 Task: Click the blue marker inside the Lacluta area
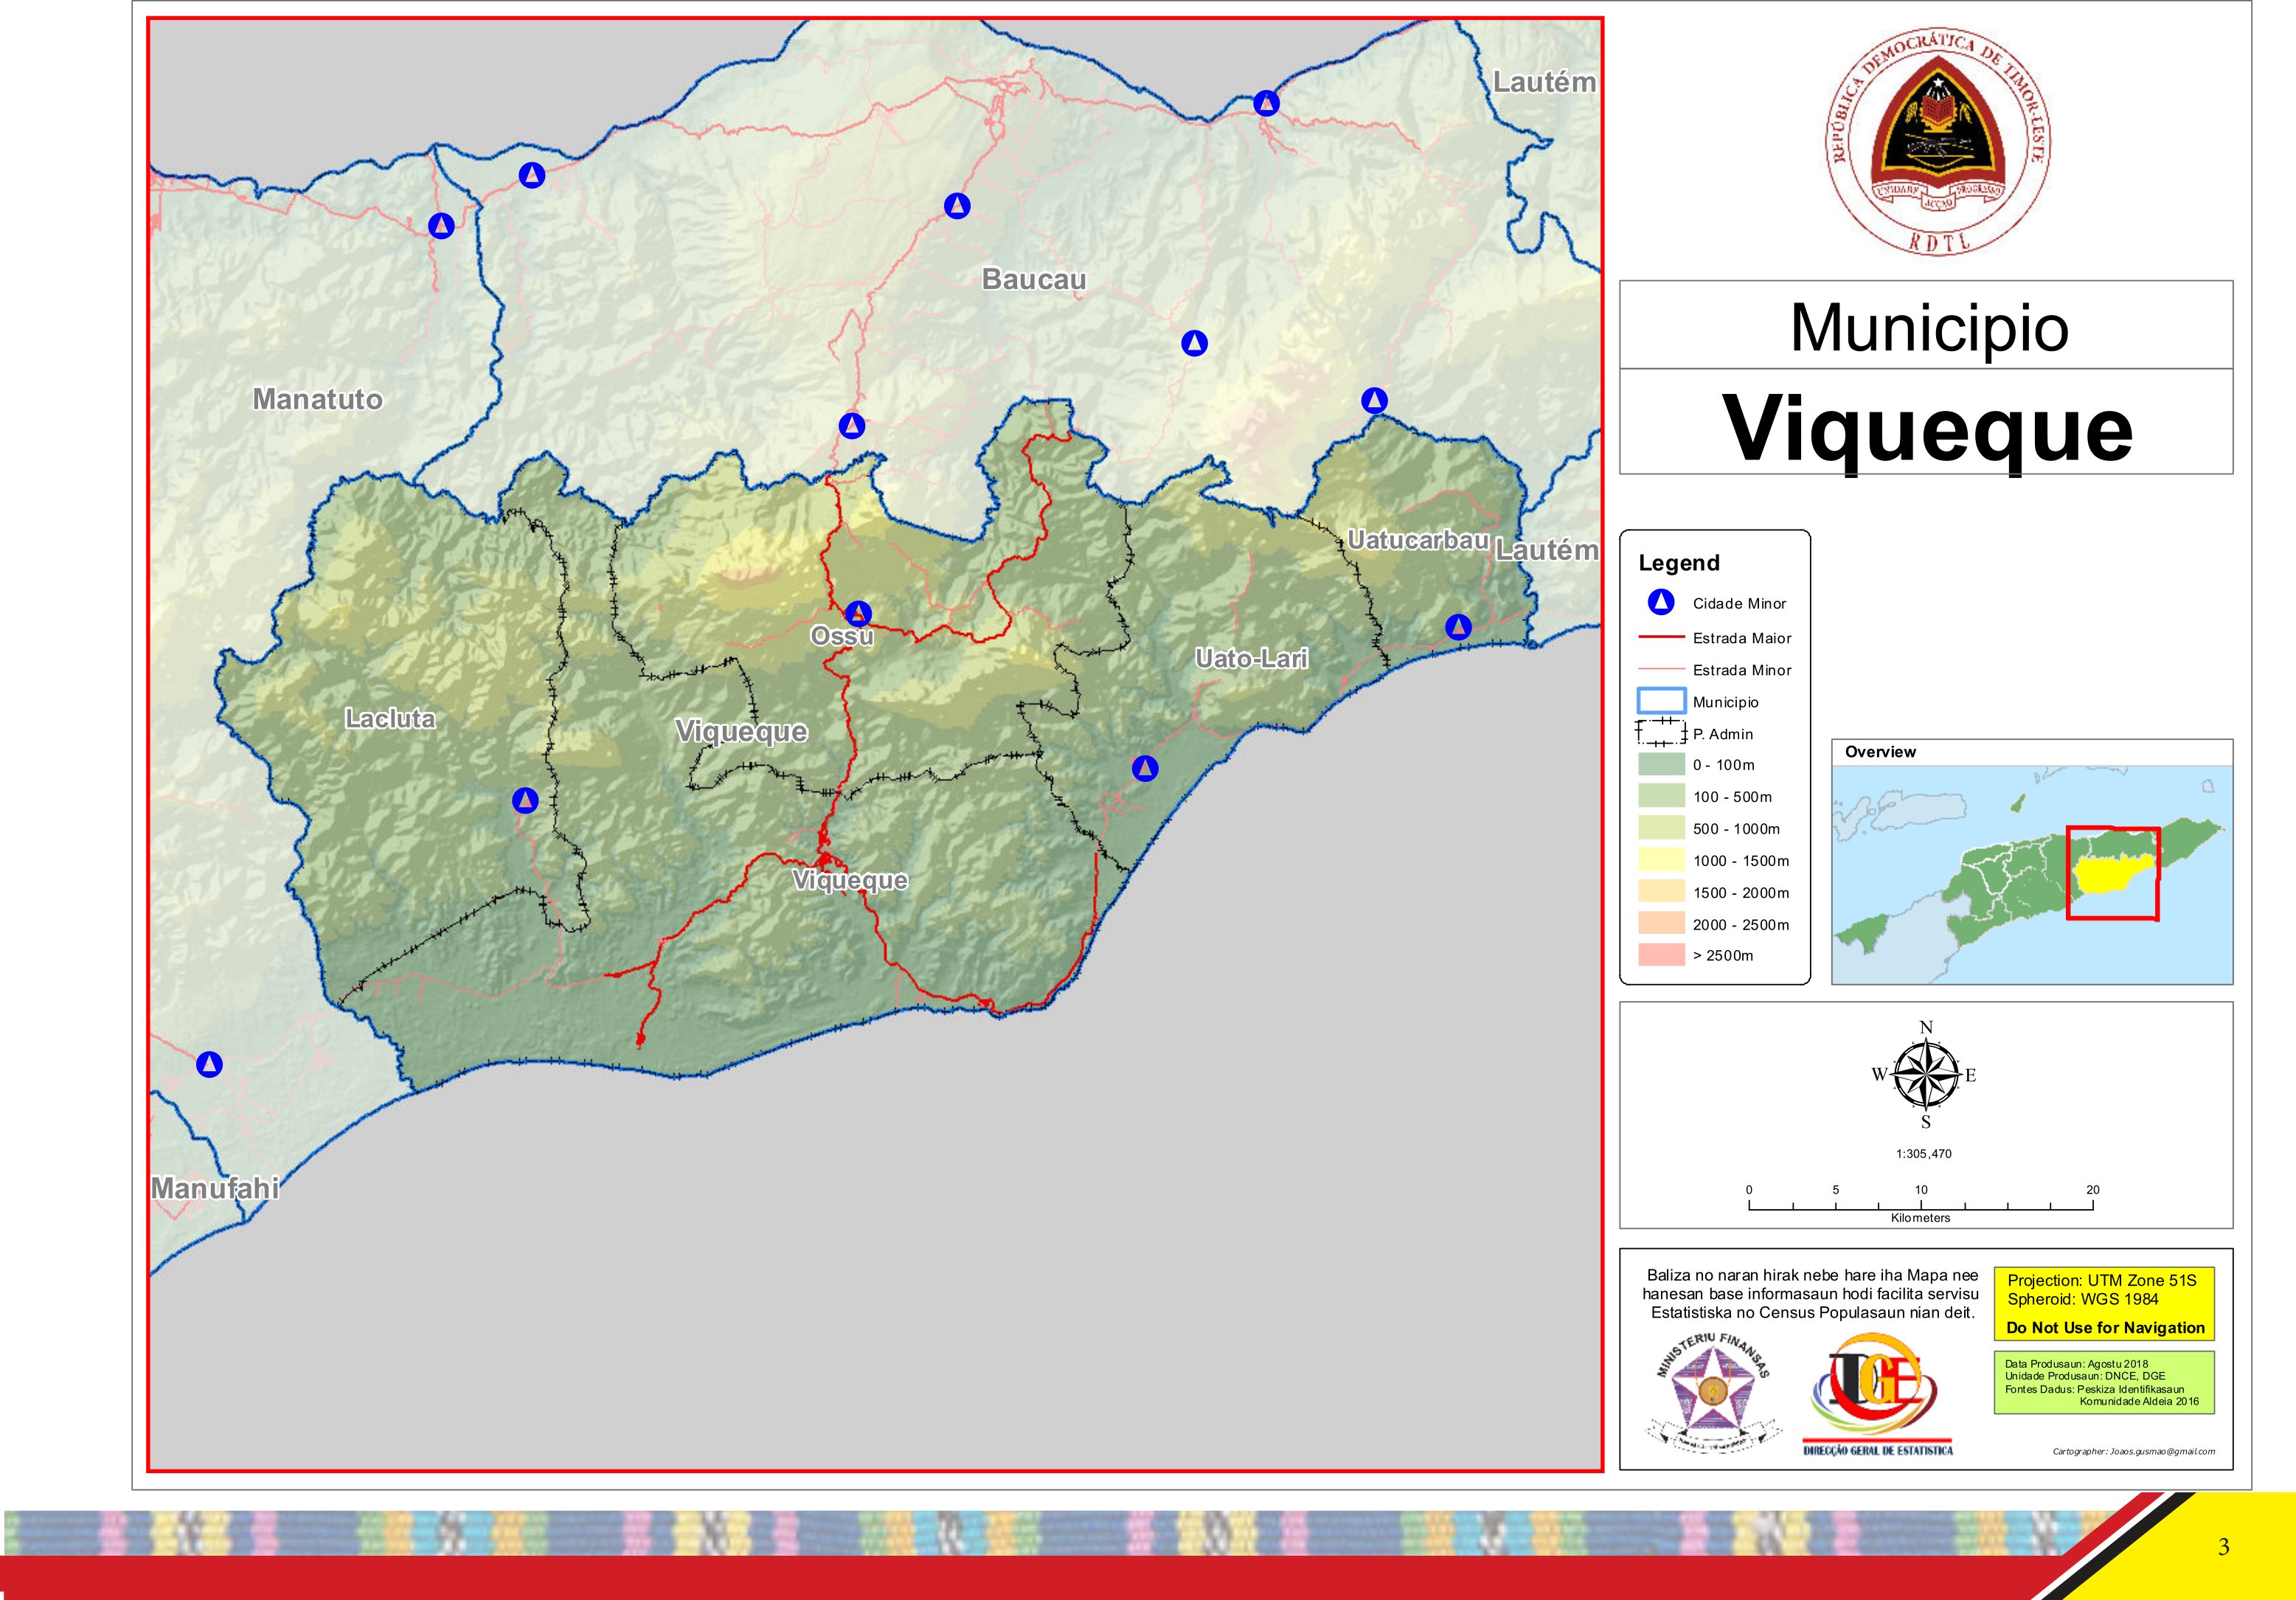(525, 800)
